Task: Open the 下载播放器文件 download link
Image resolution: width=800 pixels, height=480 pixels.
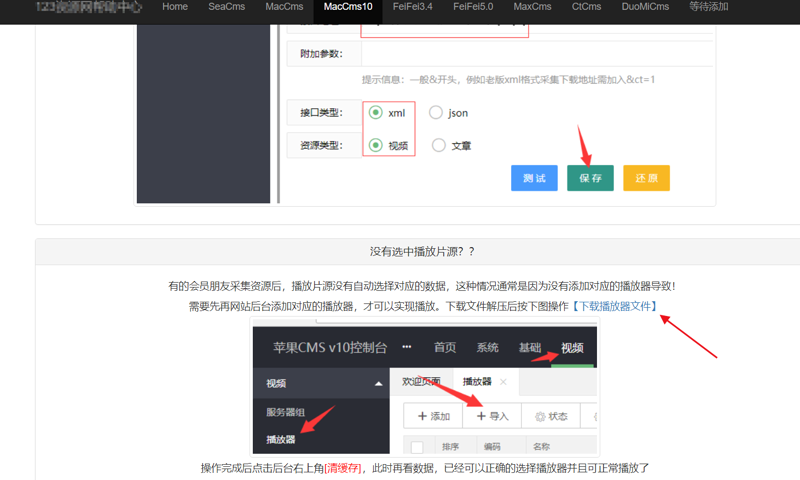Action: [x=614, y=306]
